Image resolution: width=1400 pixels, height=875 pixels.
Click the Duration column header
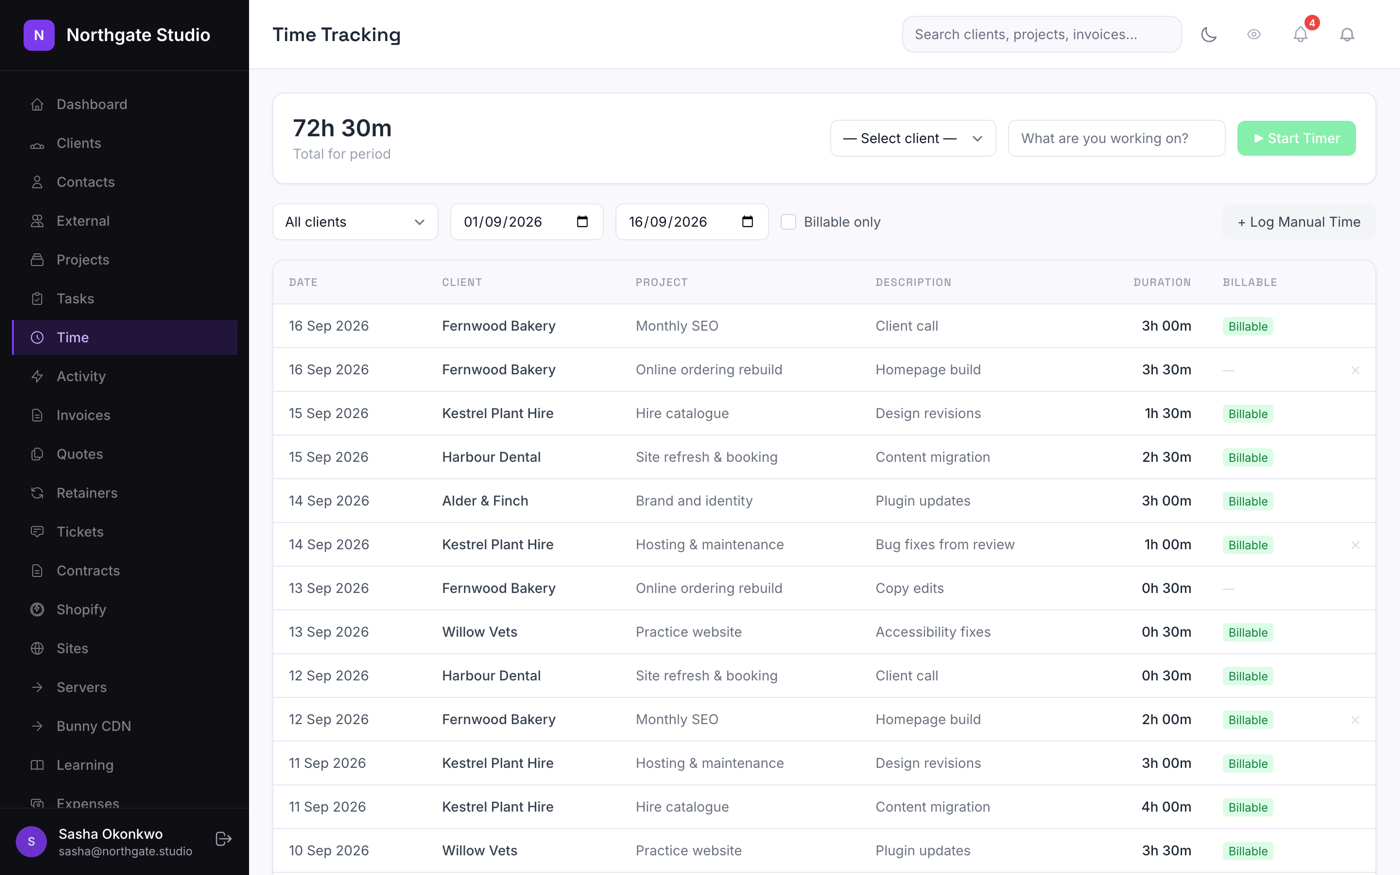point(1162,283)
